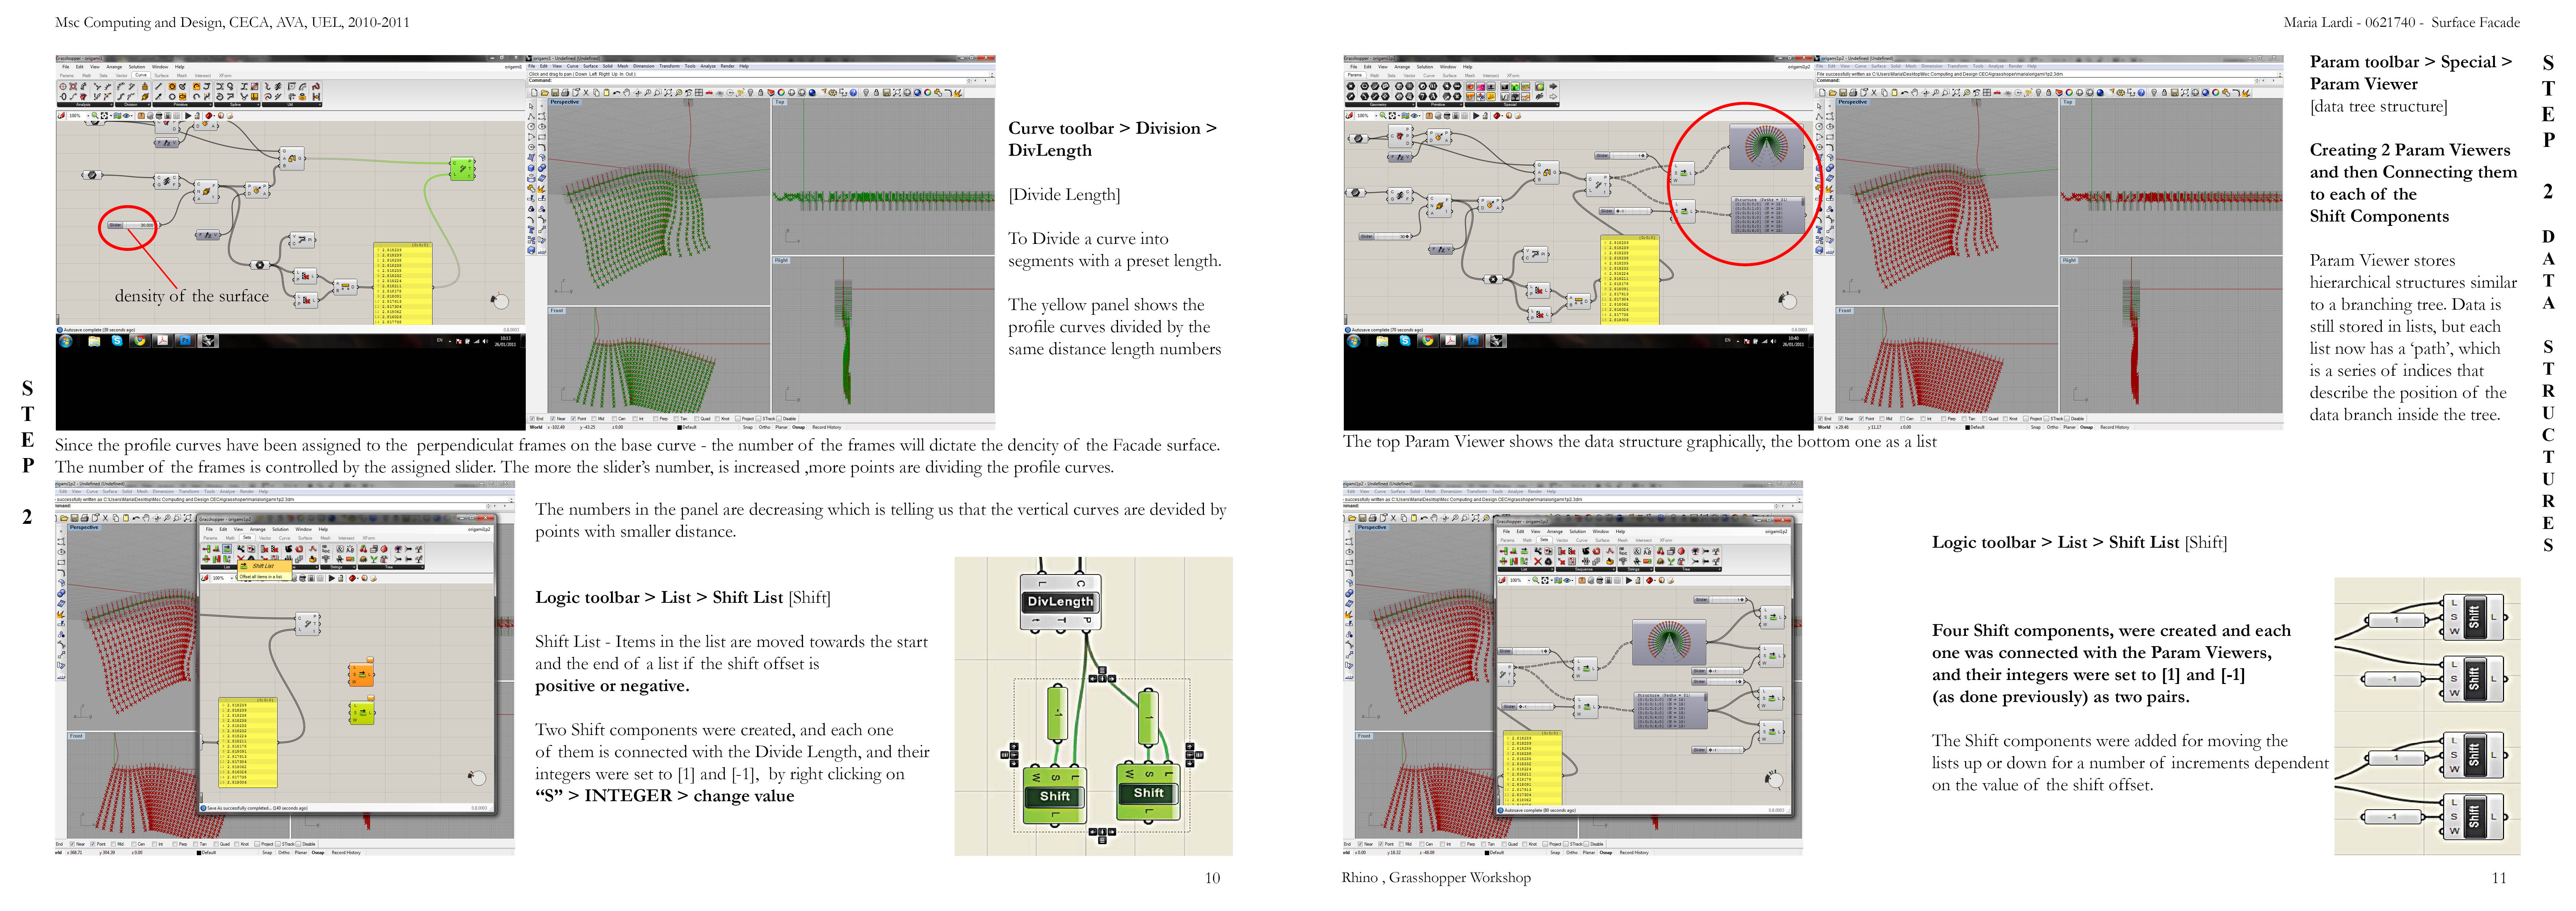Image resolution: width=2576 pixels, height=911 pixels.
Task: Click the Record History button in top-right Rhino status bar
Action: (2114, 427)
